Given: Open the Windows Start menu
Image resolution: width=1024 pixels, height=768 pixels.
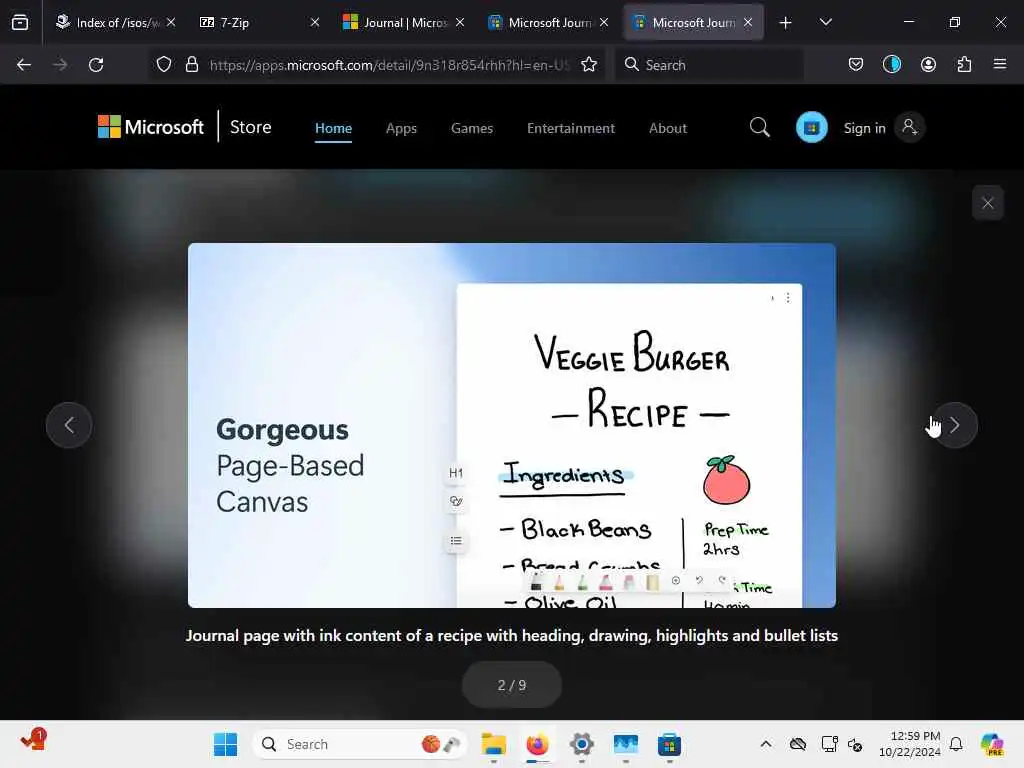Looking at the screenshot, I should [x=225, y=744].
